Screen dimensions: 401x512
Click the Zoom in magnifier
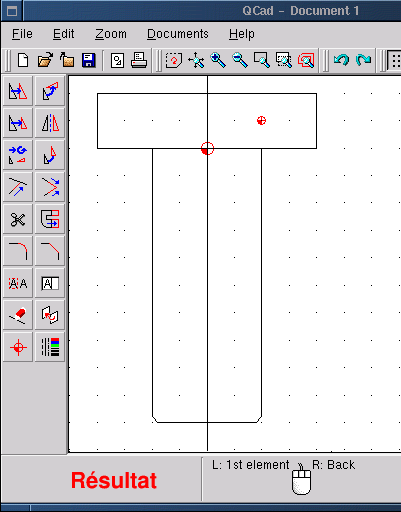pos(218,61)
